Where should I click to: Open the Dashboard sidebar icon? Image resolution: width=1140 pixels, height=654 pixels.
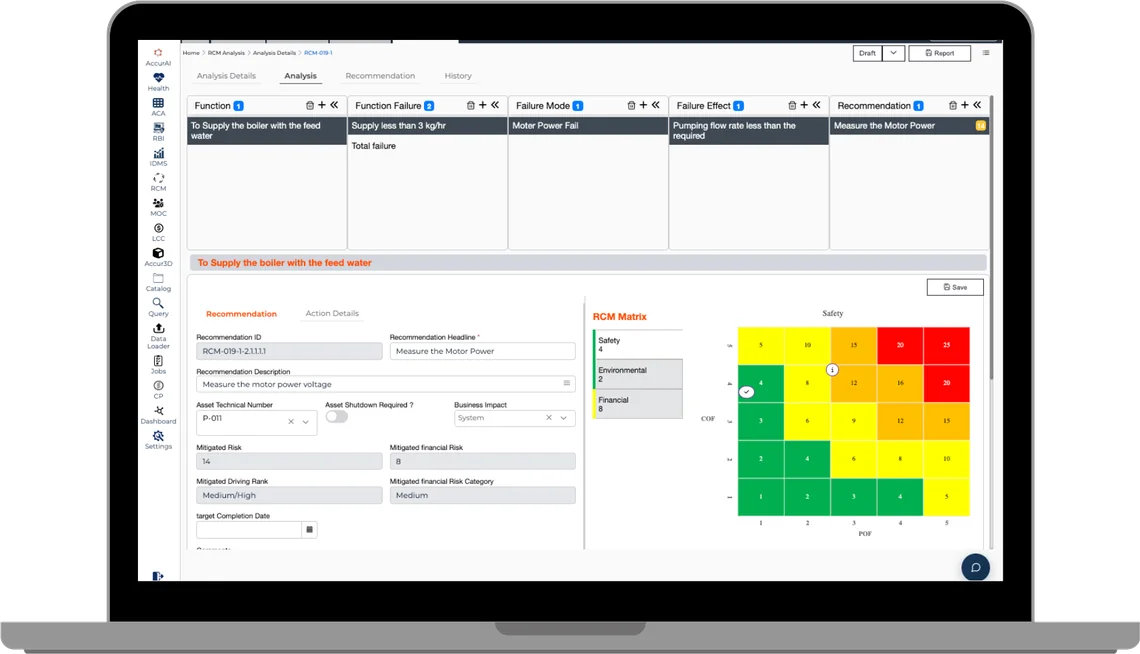tap(158, 411)
